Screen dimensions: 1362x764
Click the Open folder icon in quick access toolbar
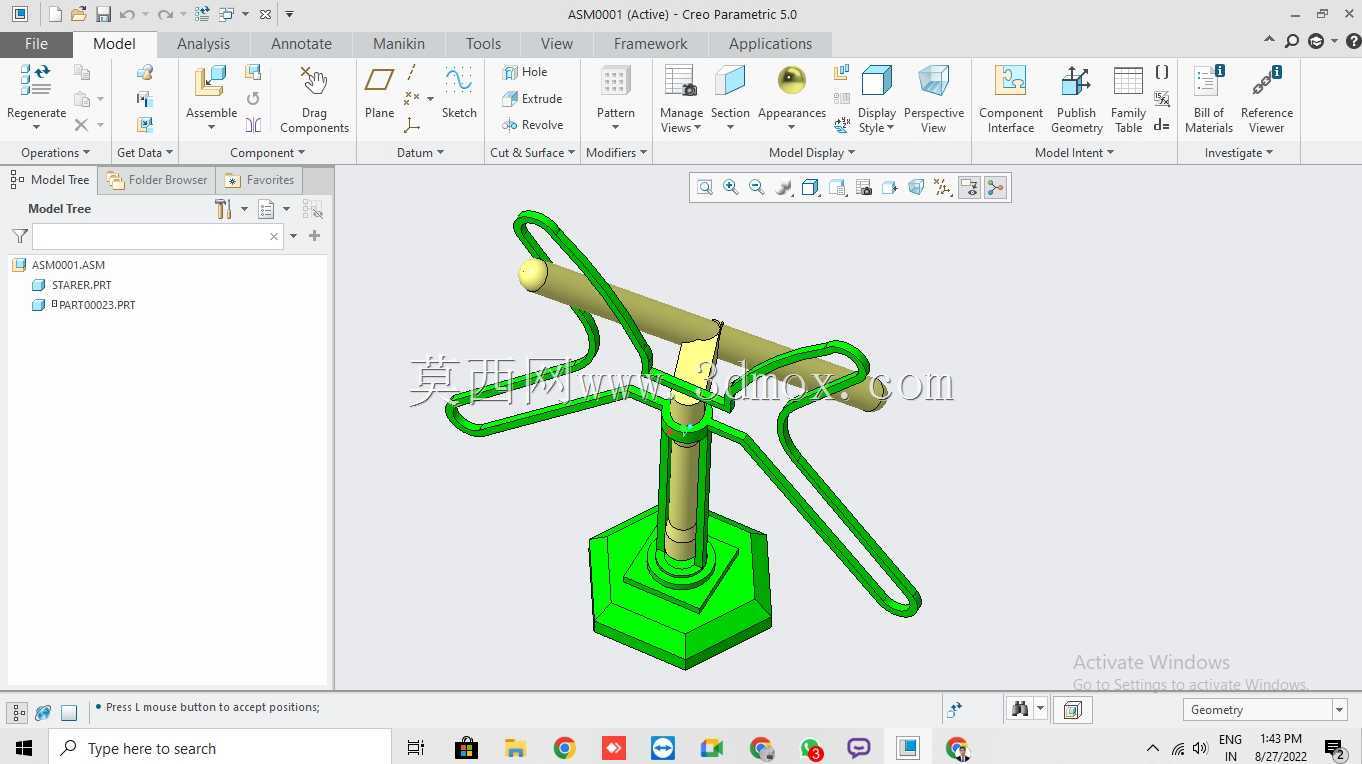tap(79, 14)
